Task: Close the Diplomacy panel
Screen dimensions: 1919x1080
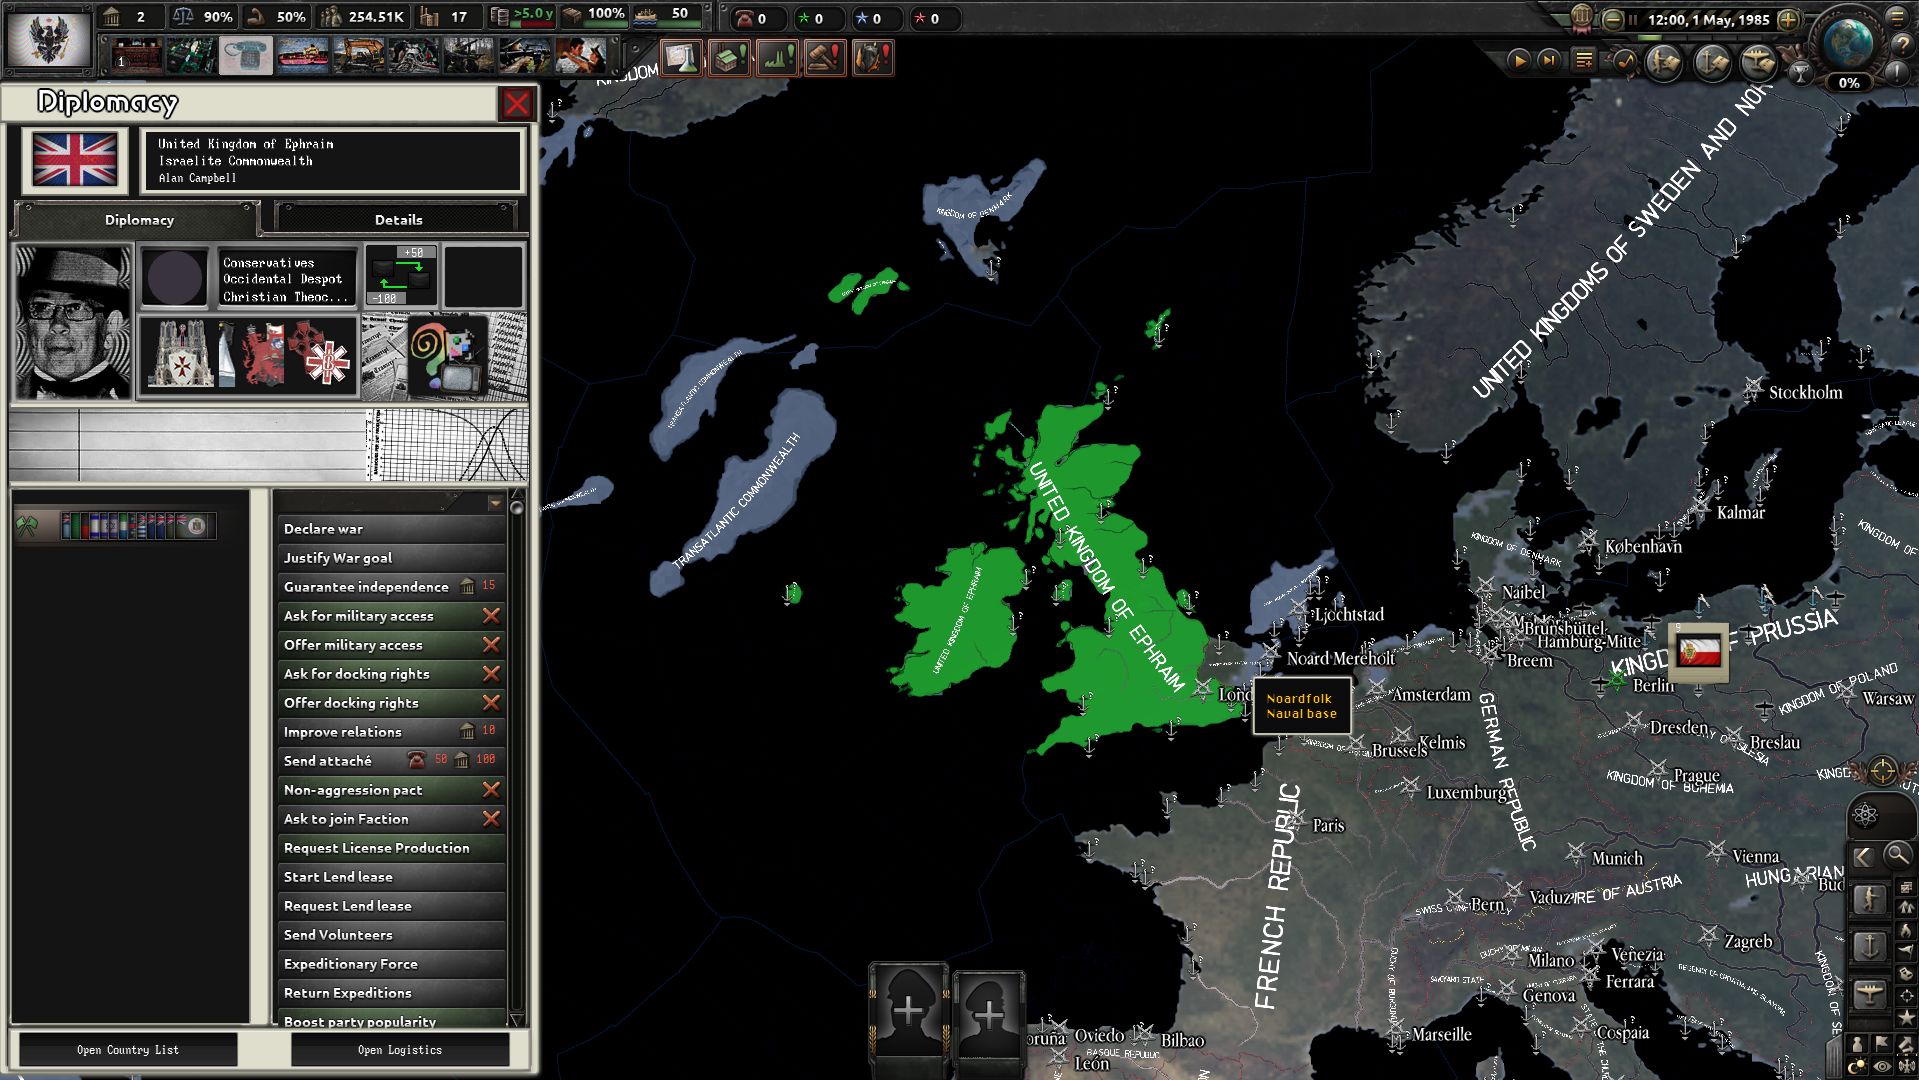Action: click(517, 103)
